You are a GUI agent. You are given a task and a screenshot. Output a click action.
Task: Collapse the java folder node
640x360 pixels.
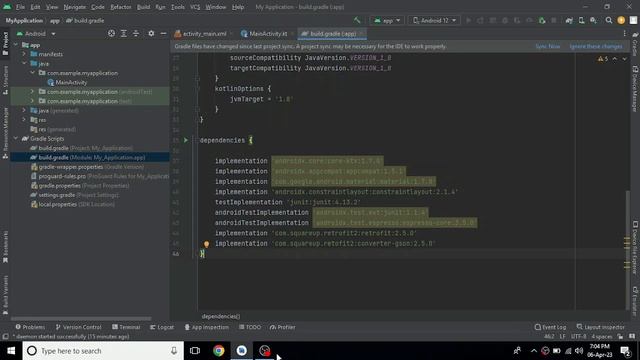pos(24,64)
